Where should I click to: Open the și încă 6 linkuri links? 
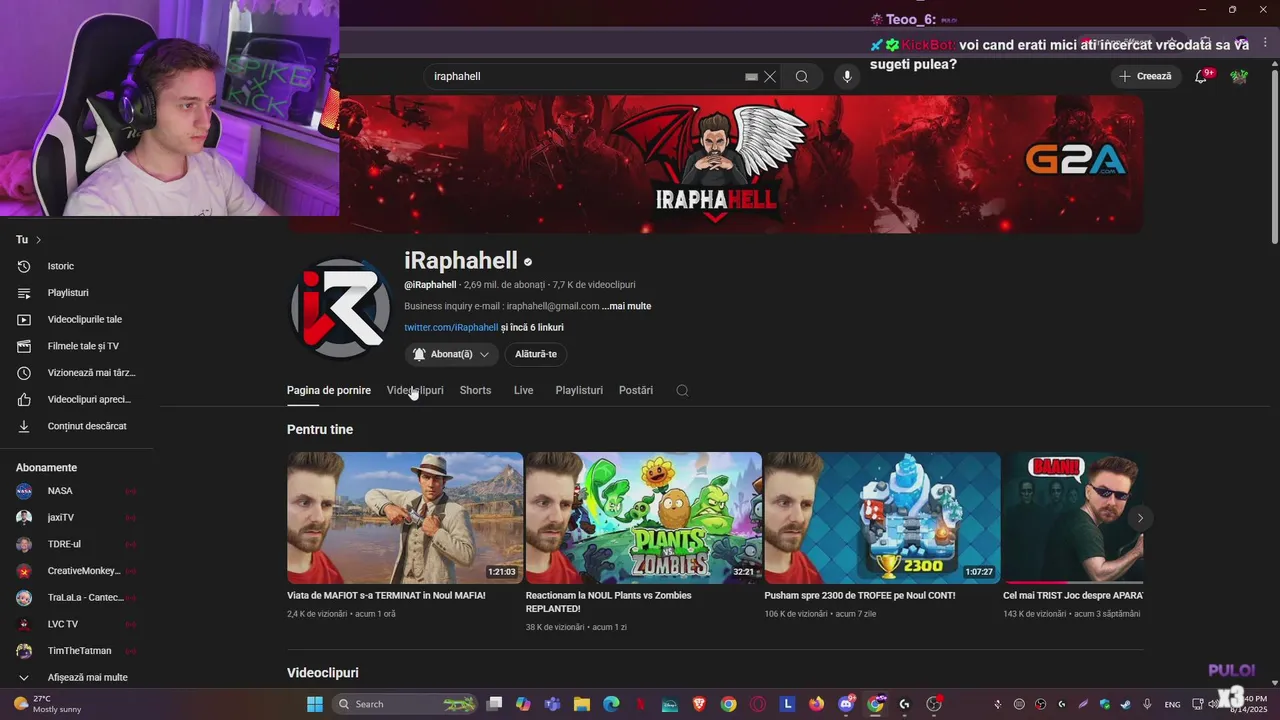pos(532,327)
